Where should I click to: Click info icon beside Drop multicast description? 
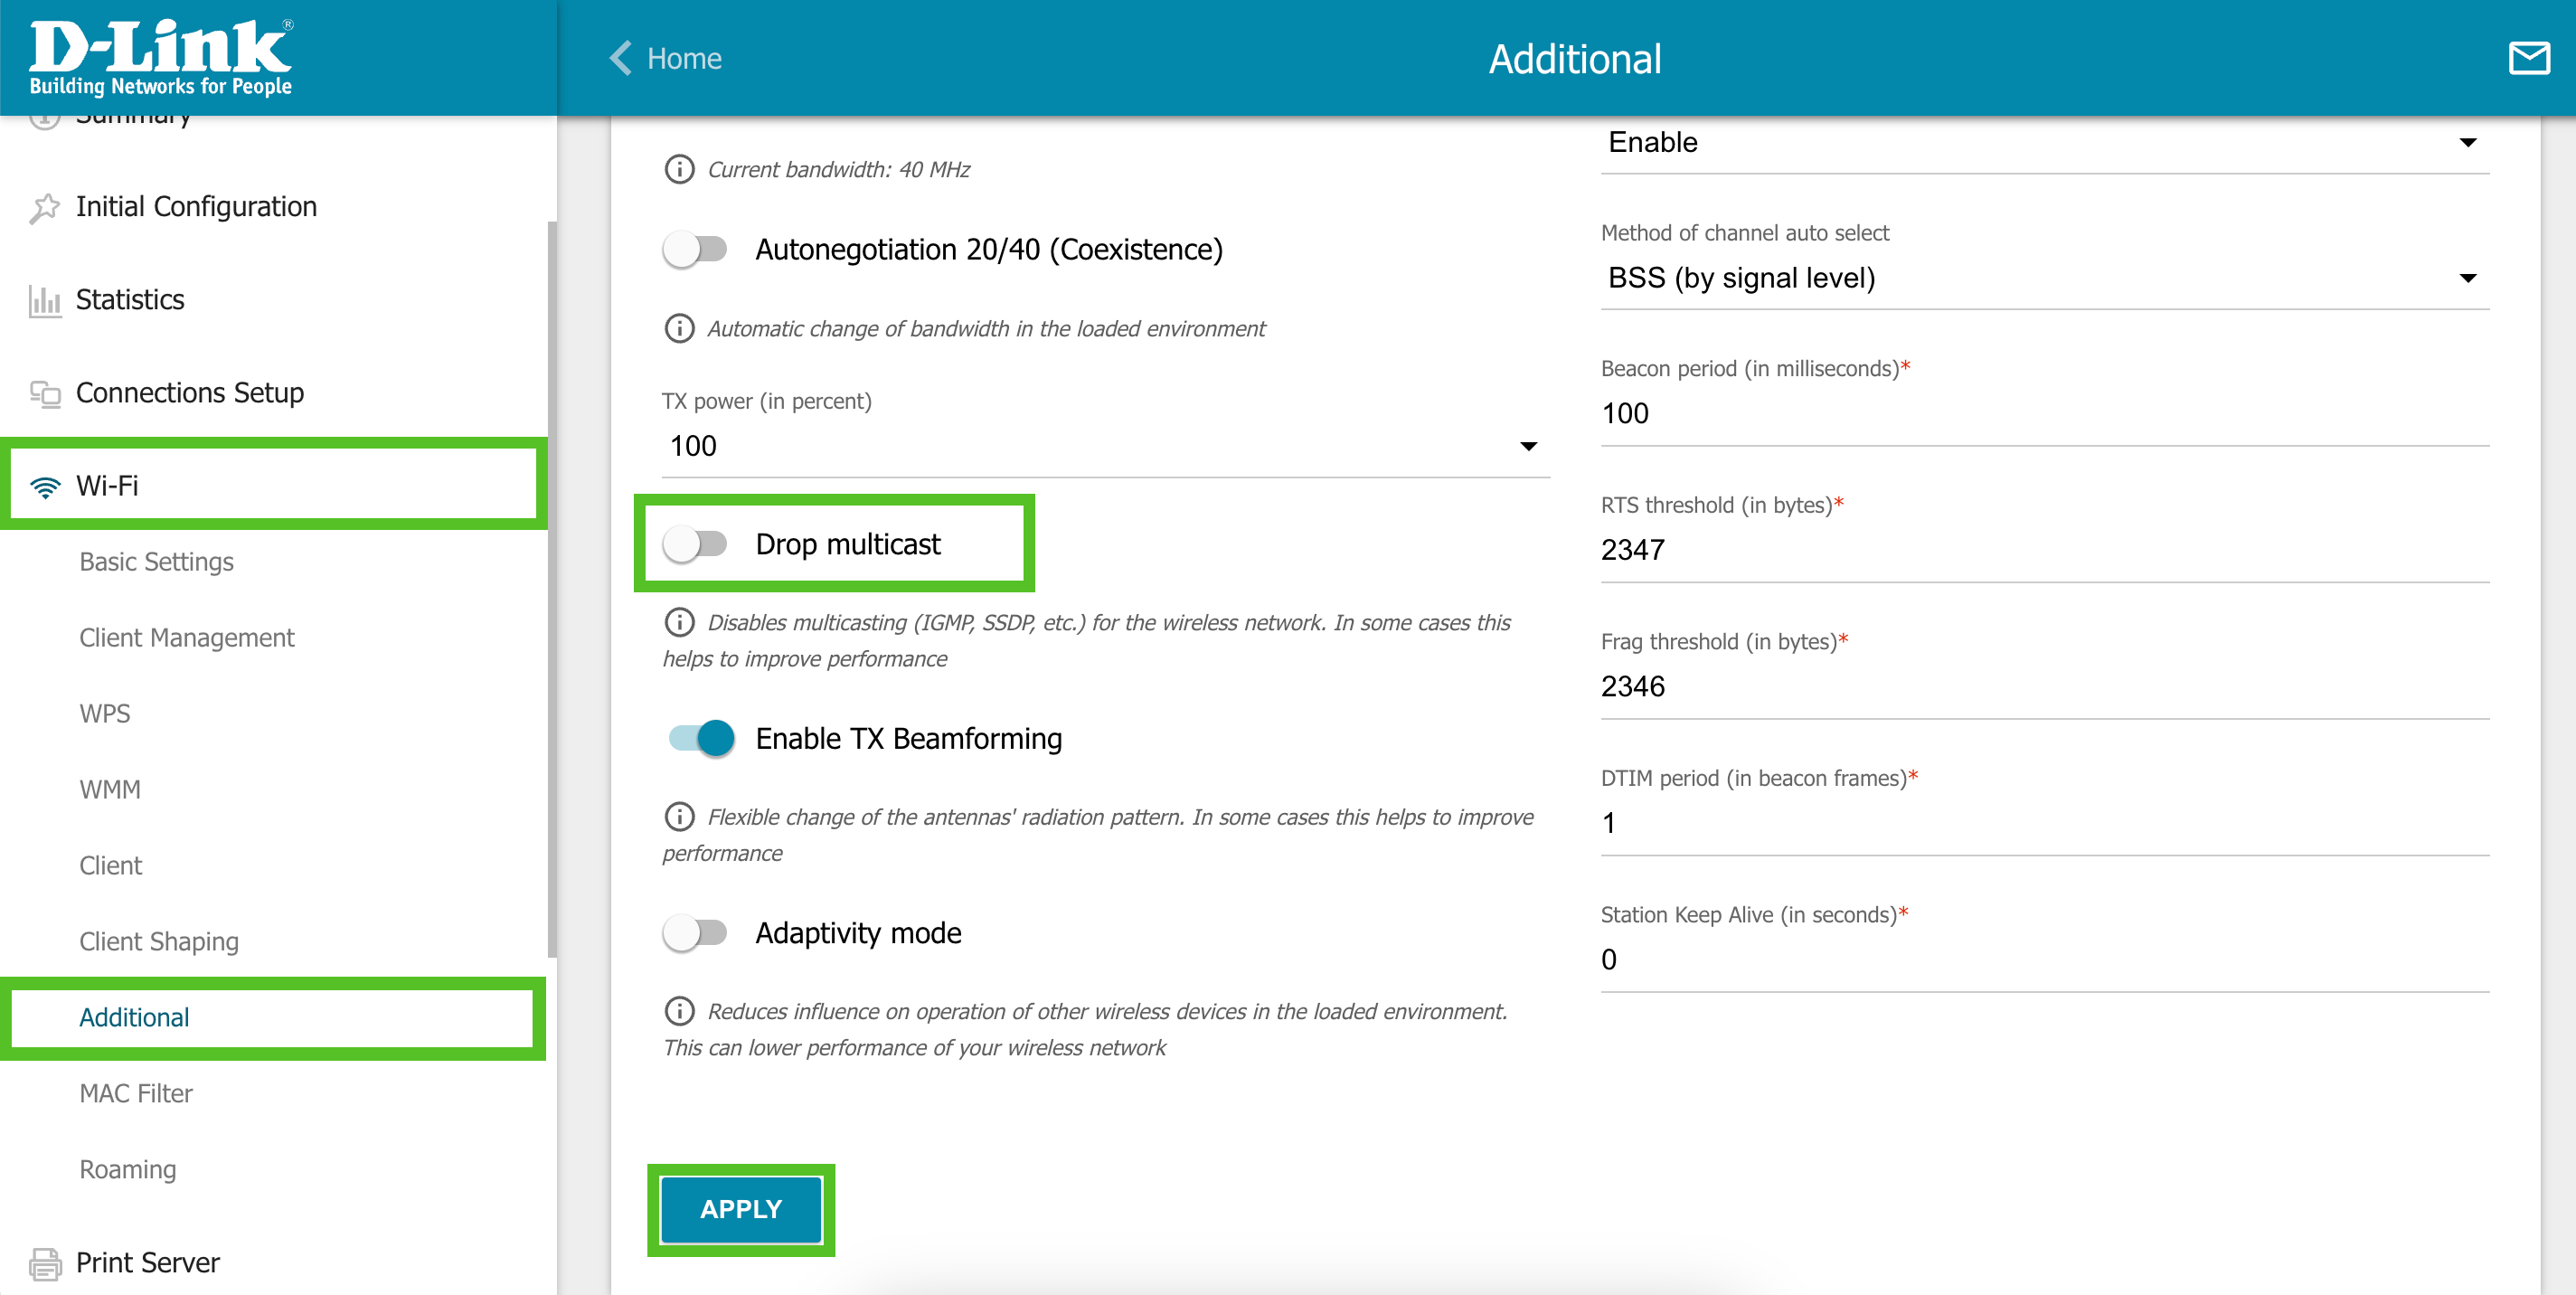(x=679, y=622)
